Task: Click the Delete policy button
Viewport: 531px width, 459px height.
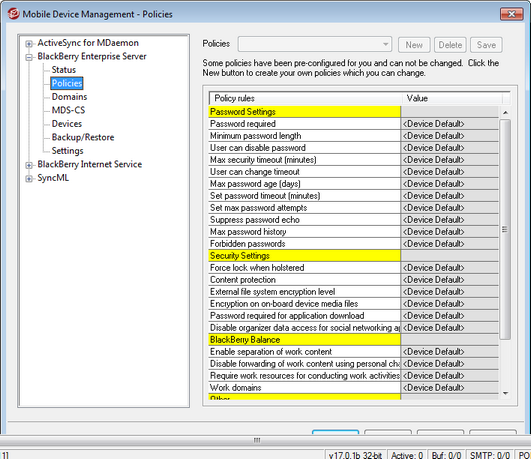Action: (x=450, y=45)
